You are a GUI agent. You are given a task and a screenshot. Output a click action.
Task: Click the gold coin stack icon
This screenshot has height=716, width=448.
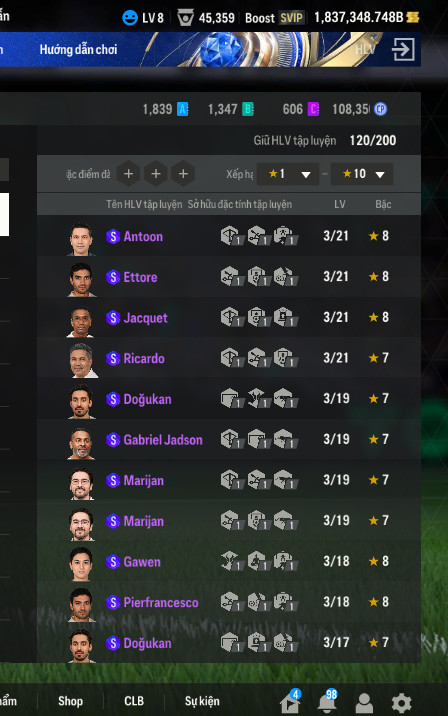[x=412, y=17]
